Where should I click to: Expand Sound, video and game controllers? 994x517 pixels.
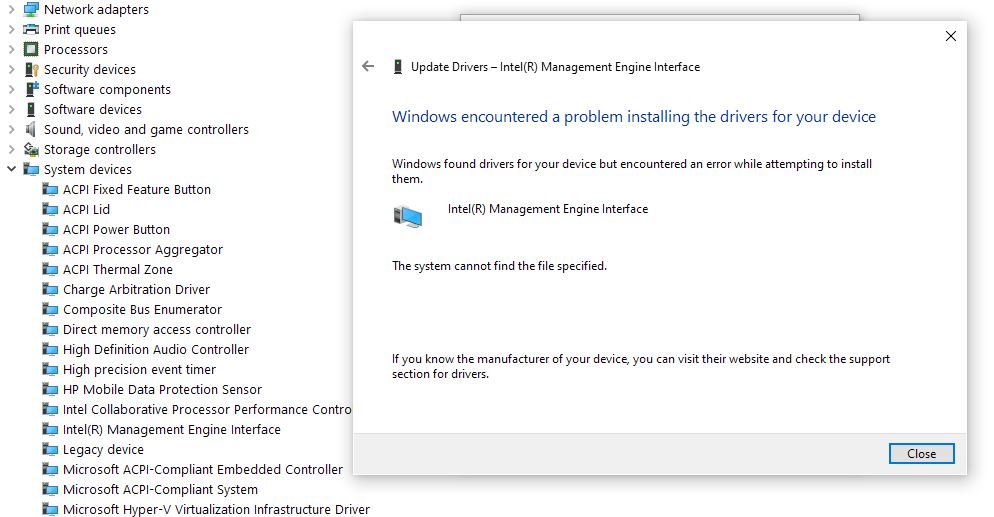click(x=11, y=129)
